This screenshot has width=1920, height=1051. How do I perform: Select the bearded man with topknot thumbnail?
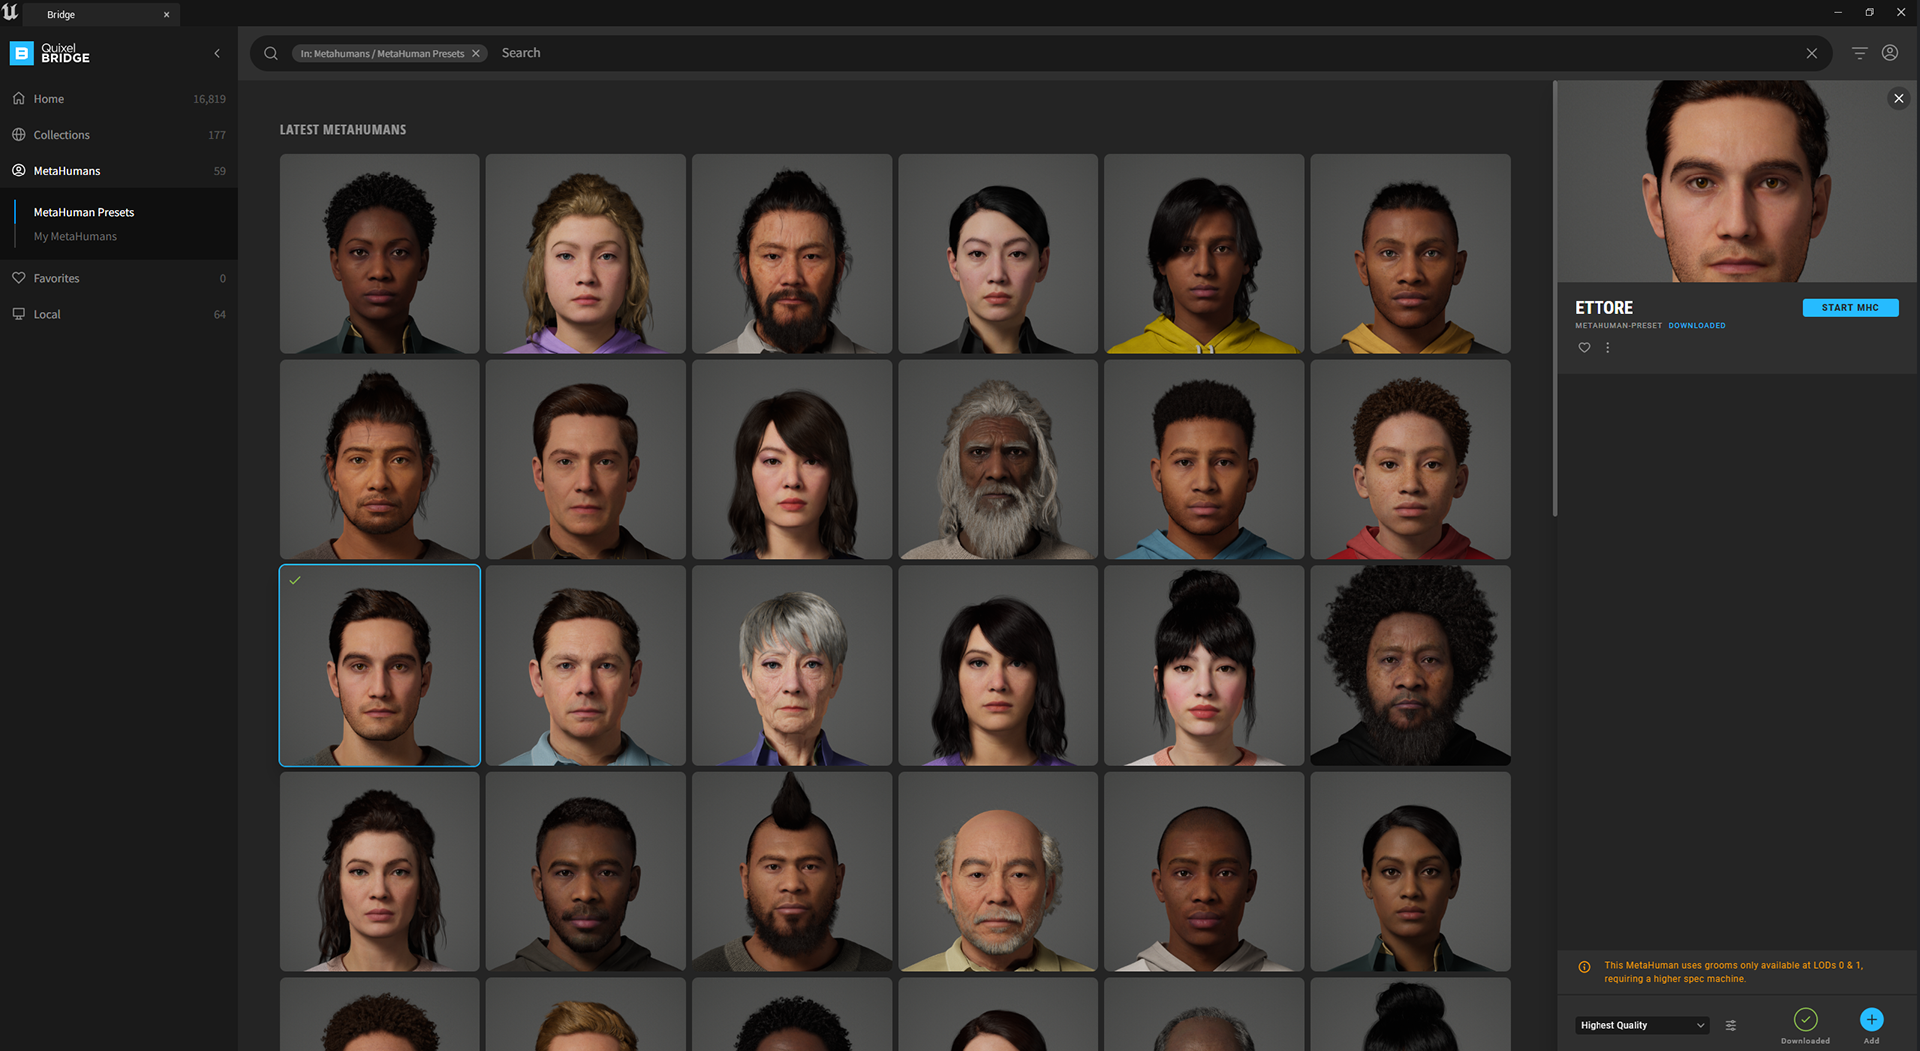792,254
